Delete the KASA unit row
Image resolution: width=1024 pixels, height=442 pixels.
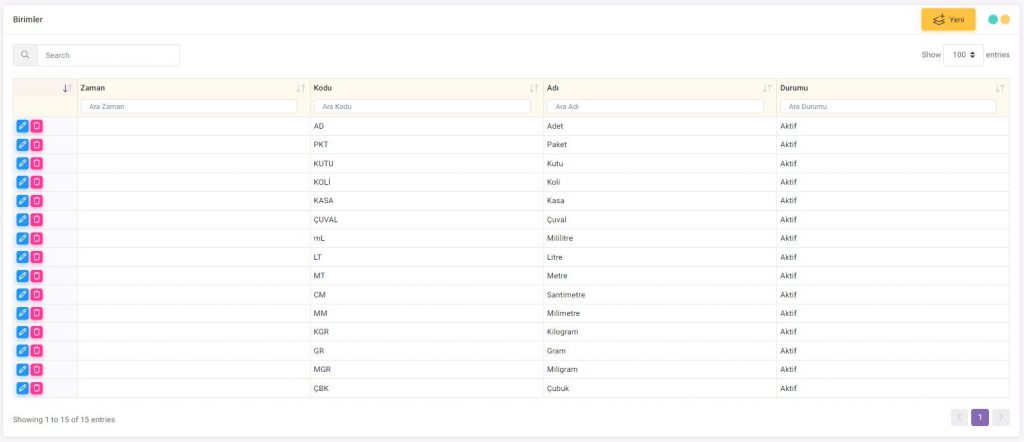pos(37,200)
